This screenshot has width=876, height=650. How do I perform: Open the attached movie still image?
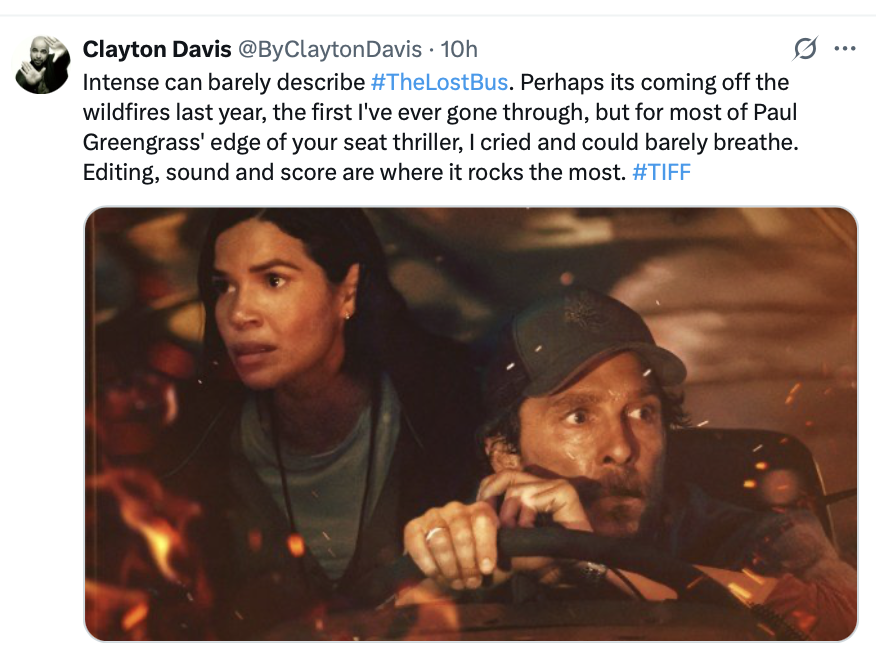pos(470,423)
